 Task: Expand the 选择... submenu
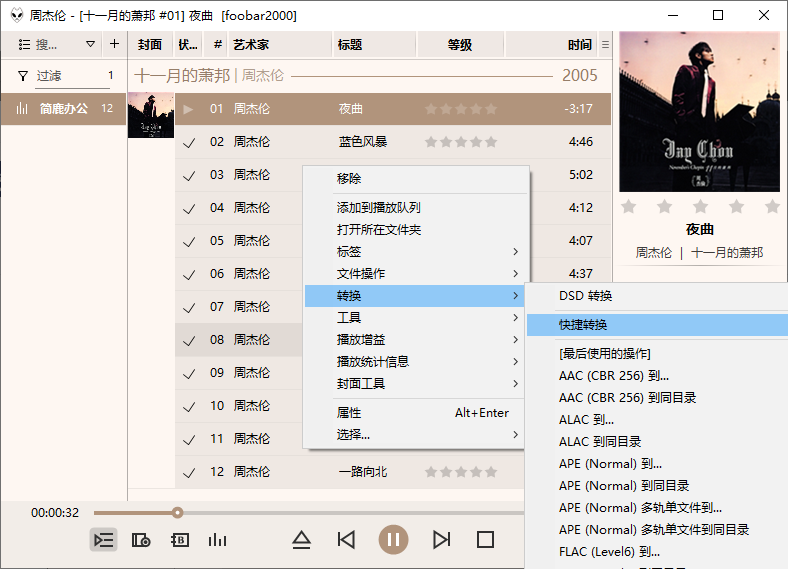[x=415, y=435]
